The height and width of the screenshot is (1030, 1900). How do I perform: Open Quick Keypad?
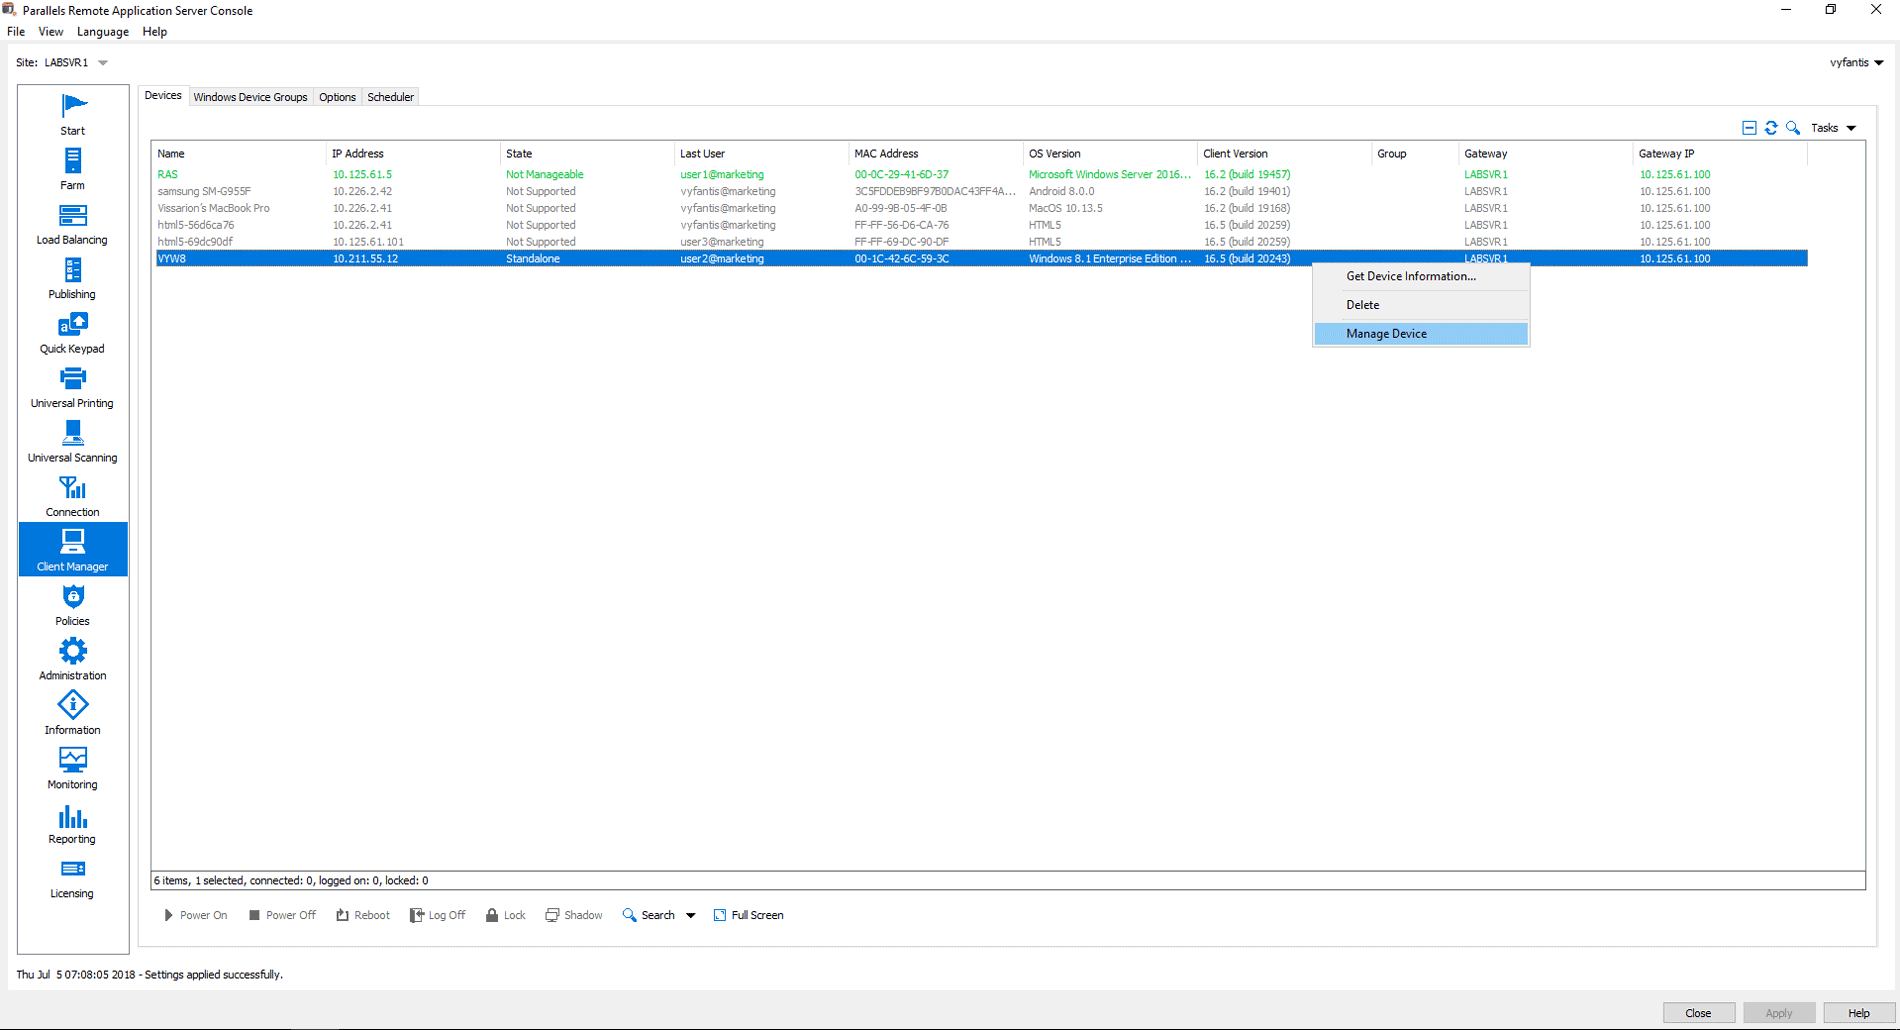72,332
